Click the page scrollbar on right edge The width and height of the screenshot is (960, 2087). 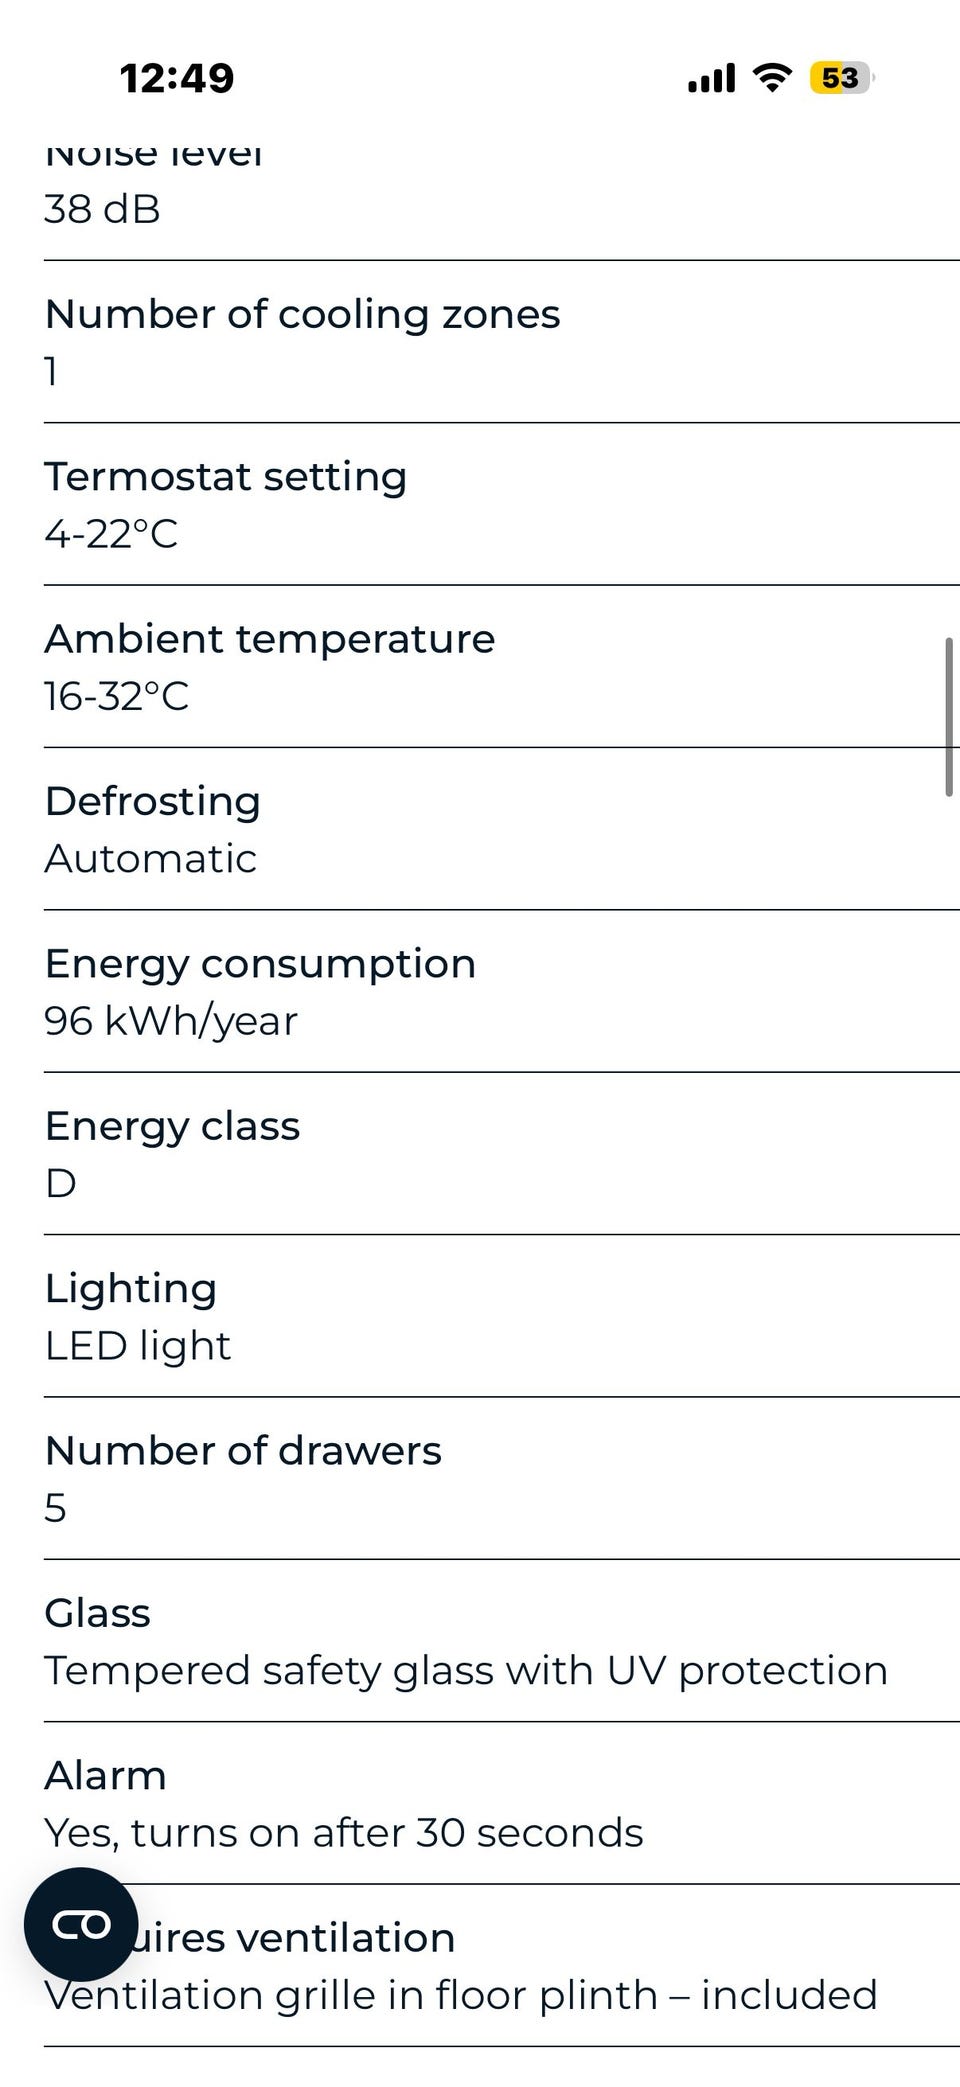click(949, 717)
